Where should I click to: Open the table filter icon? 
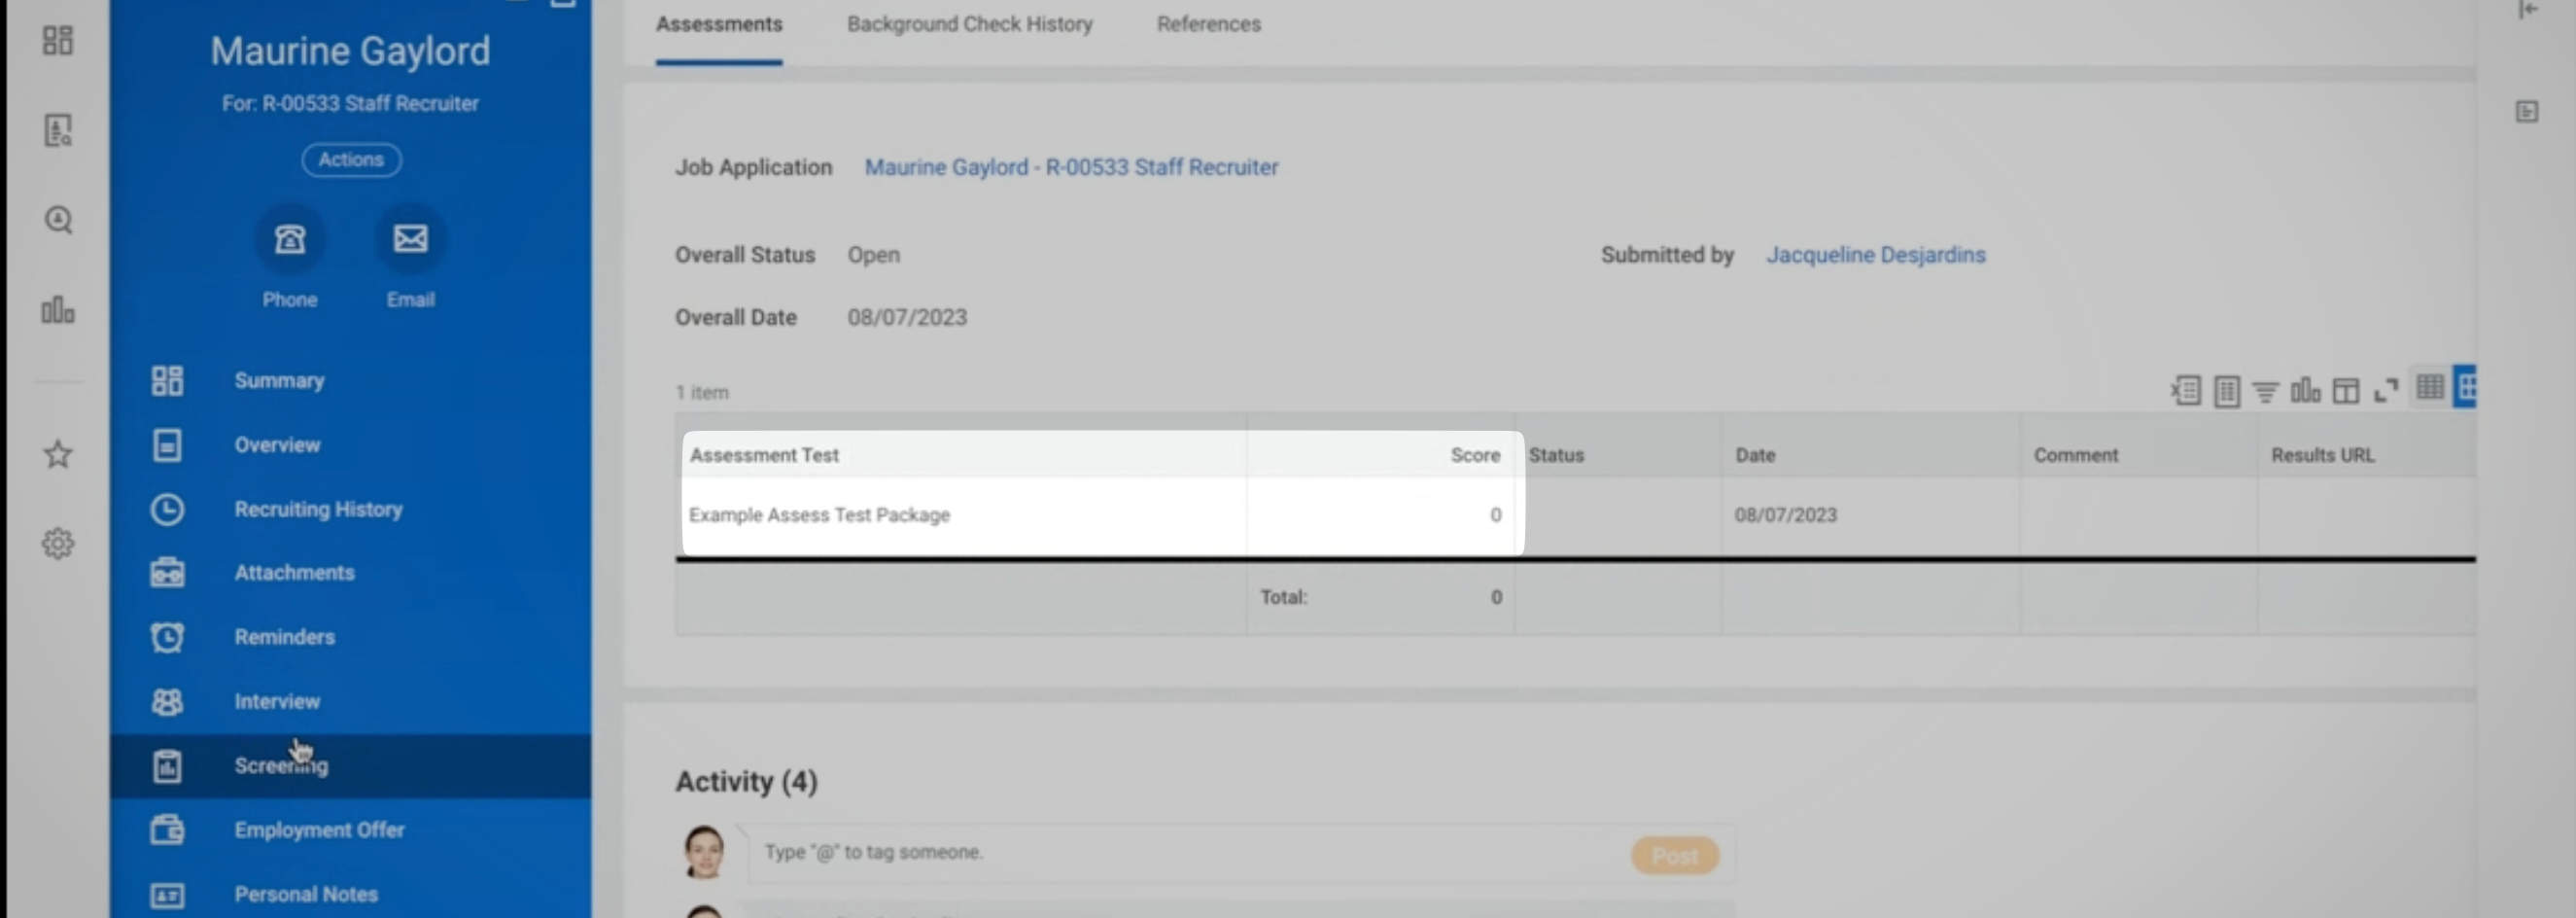tap(2265, 390)
